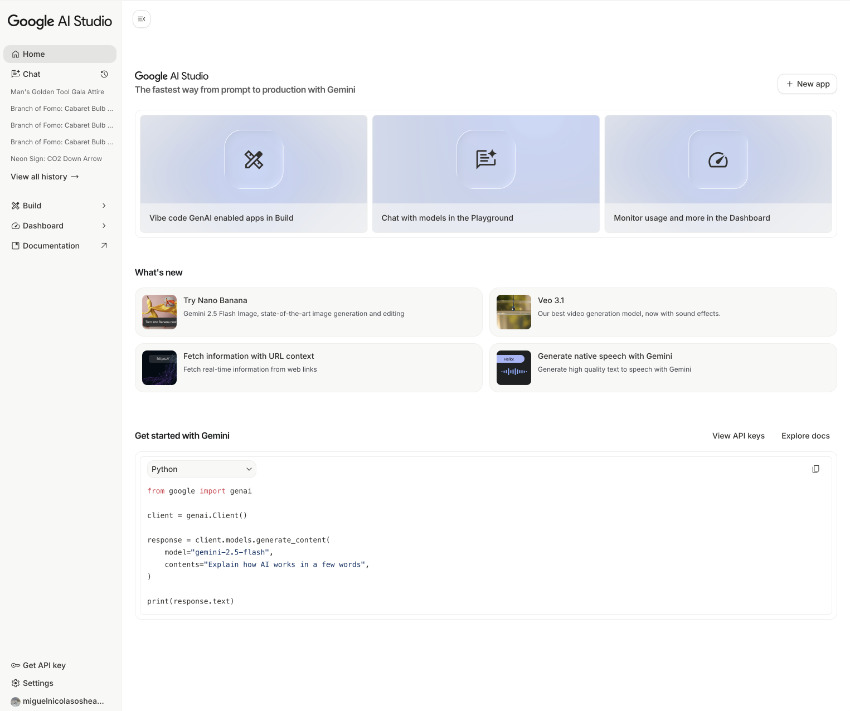850x711 pixels.
Task: Open the Python language dropdown
Action: (201, 469)
